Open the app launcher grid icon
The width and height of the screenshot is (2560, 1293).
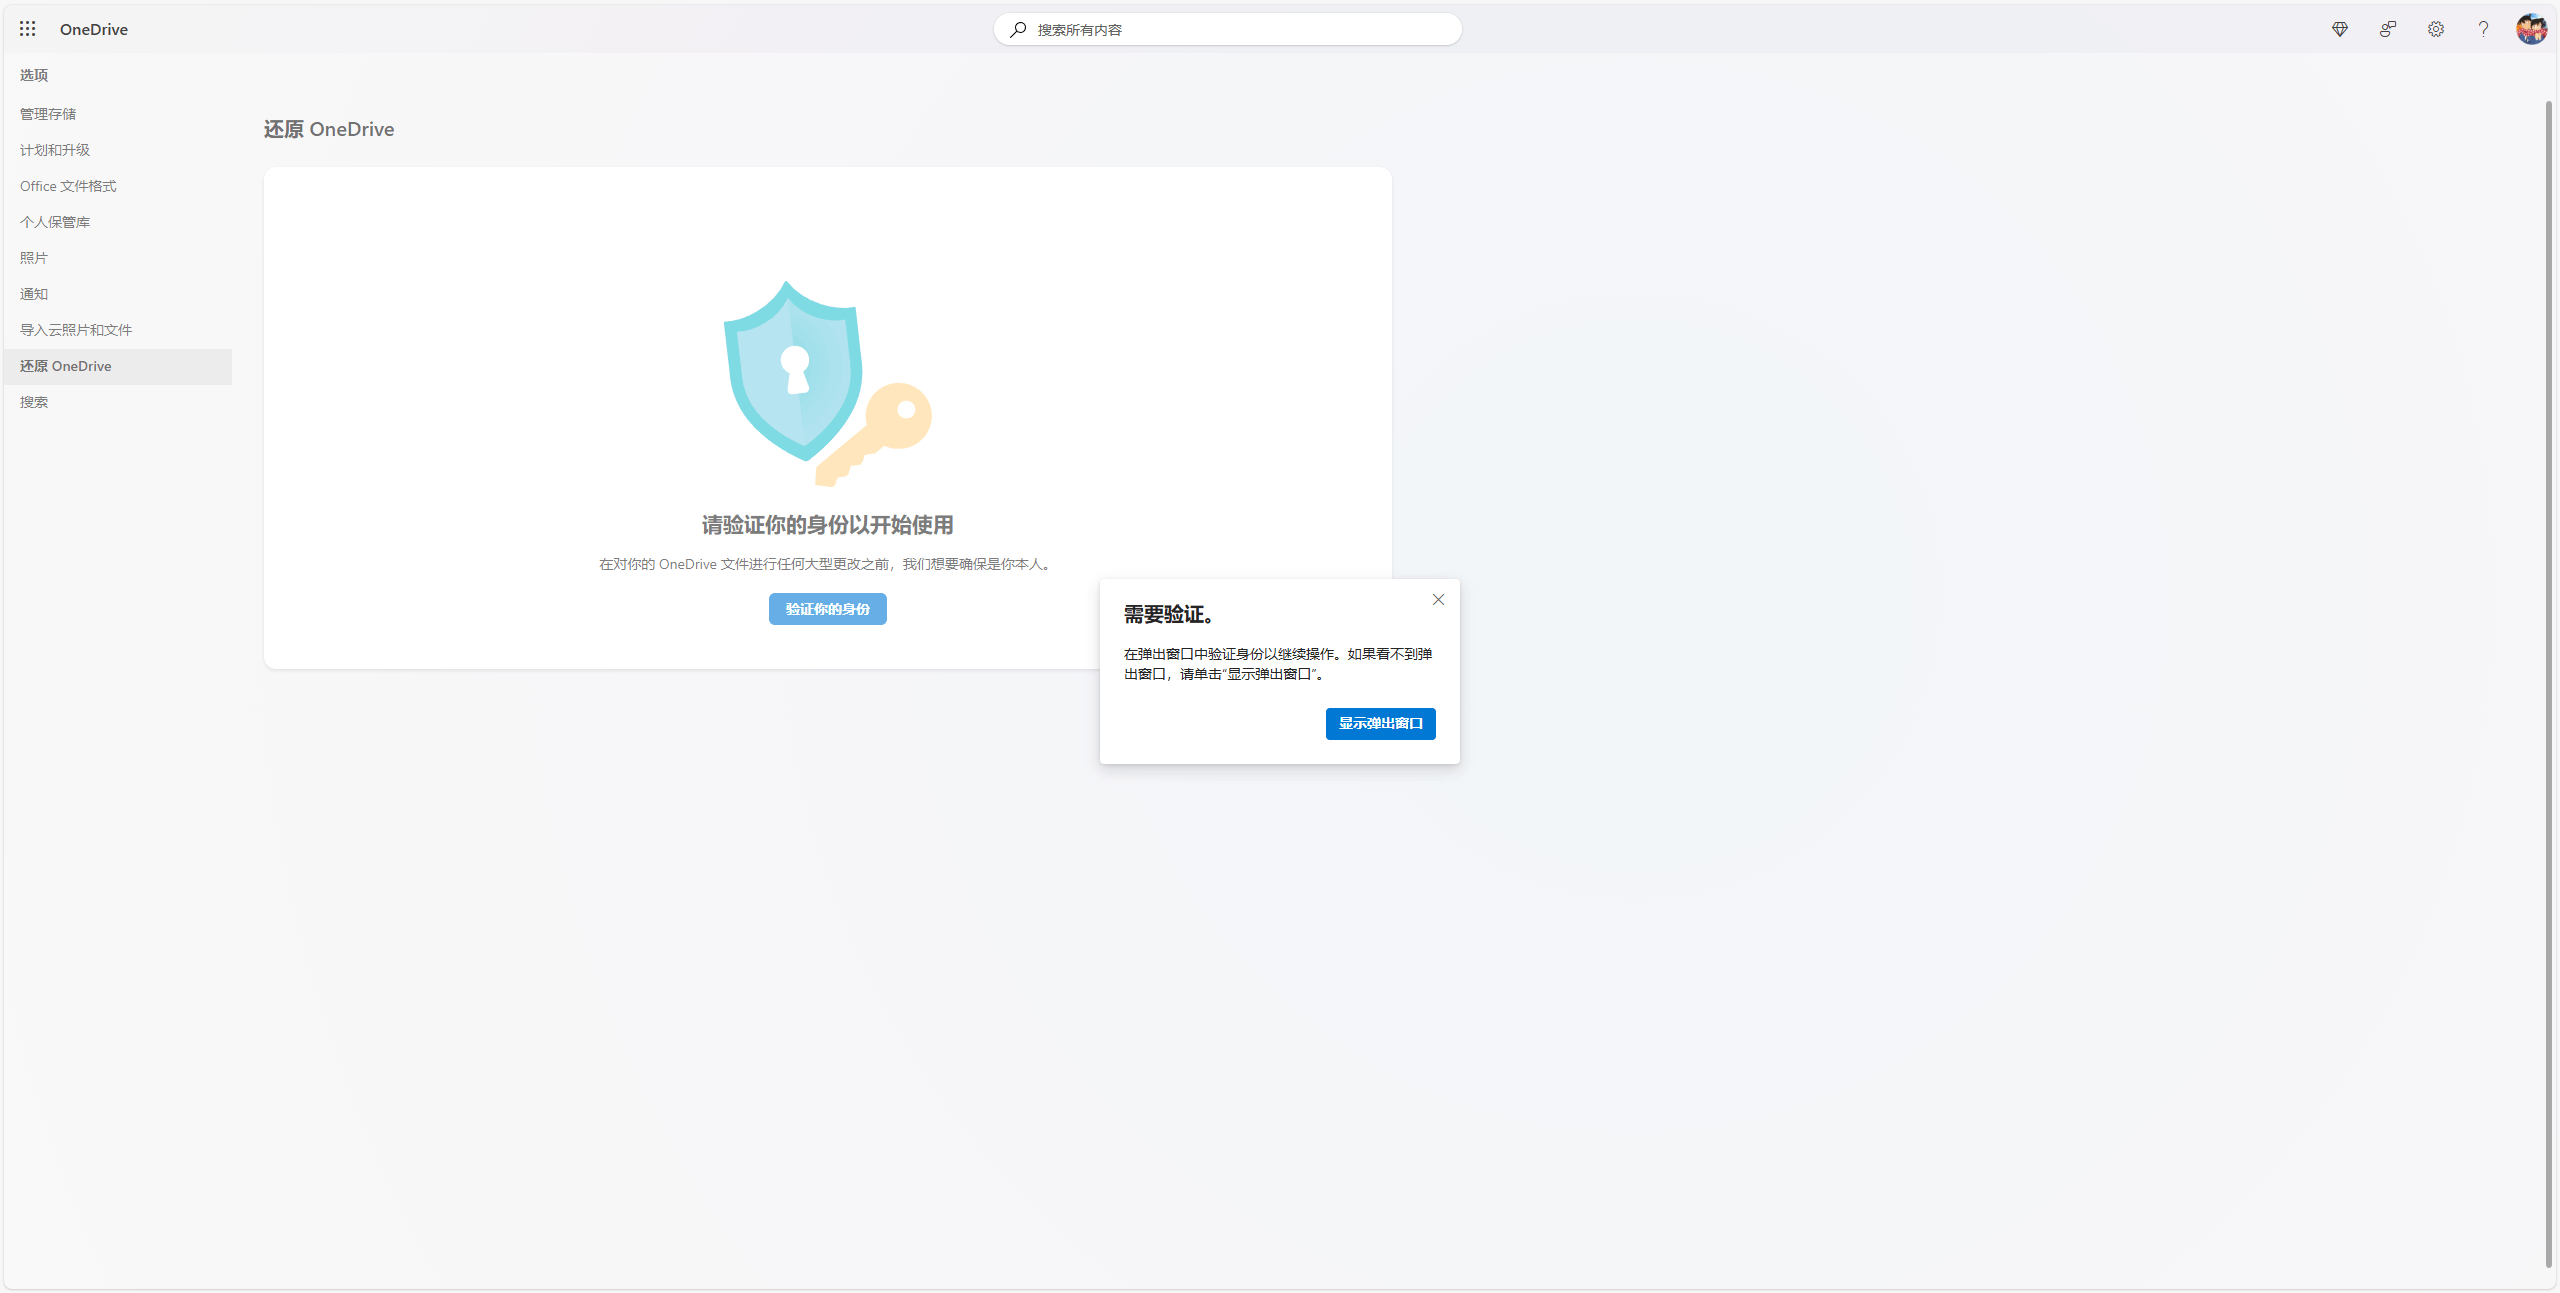28,29
